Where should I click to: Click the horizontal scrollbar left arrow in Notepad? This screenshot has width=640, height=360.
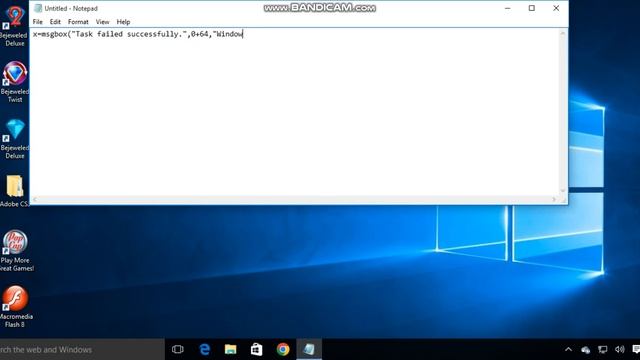point(35,199)
